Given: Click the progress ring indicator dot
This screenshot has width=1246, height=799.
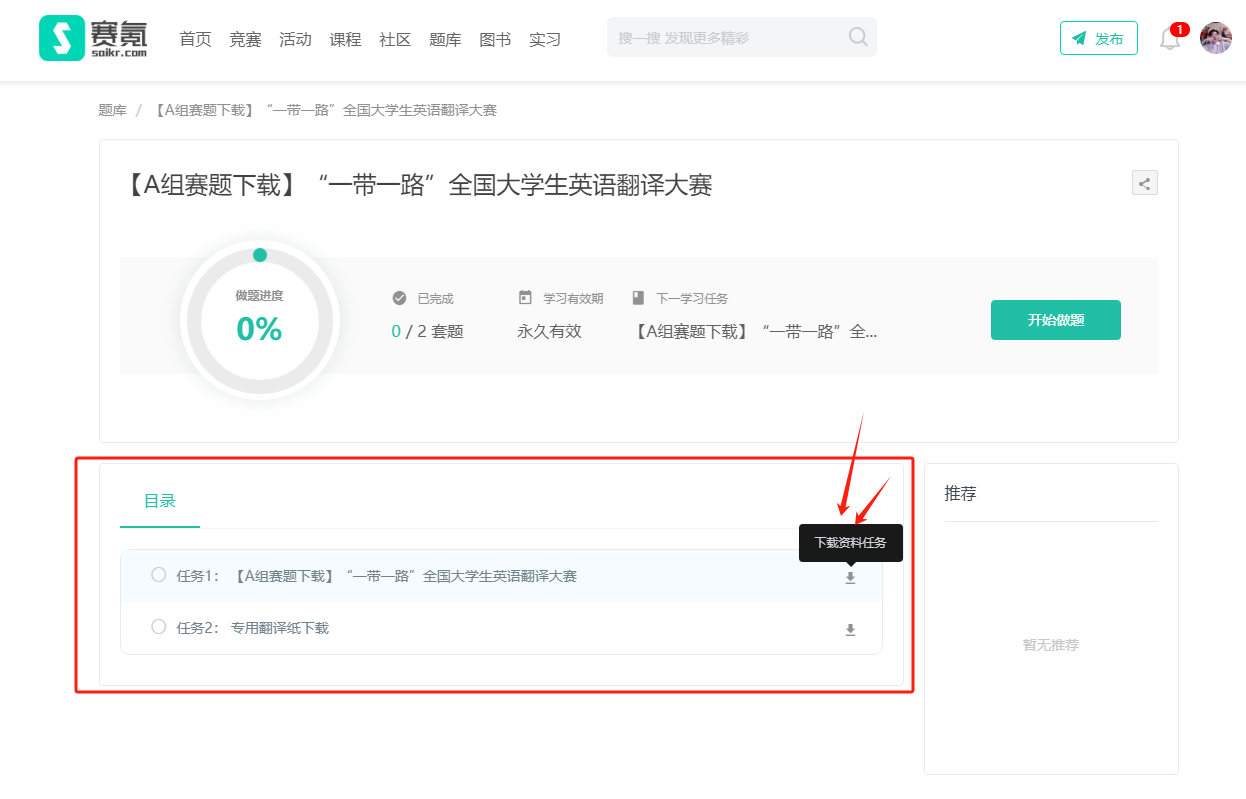Looking at the screenshot, I should 260,255.
